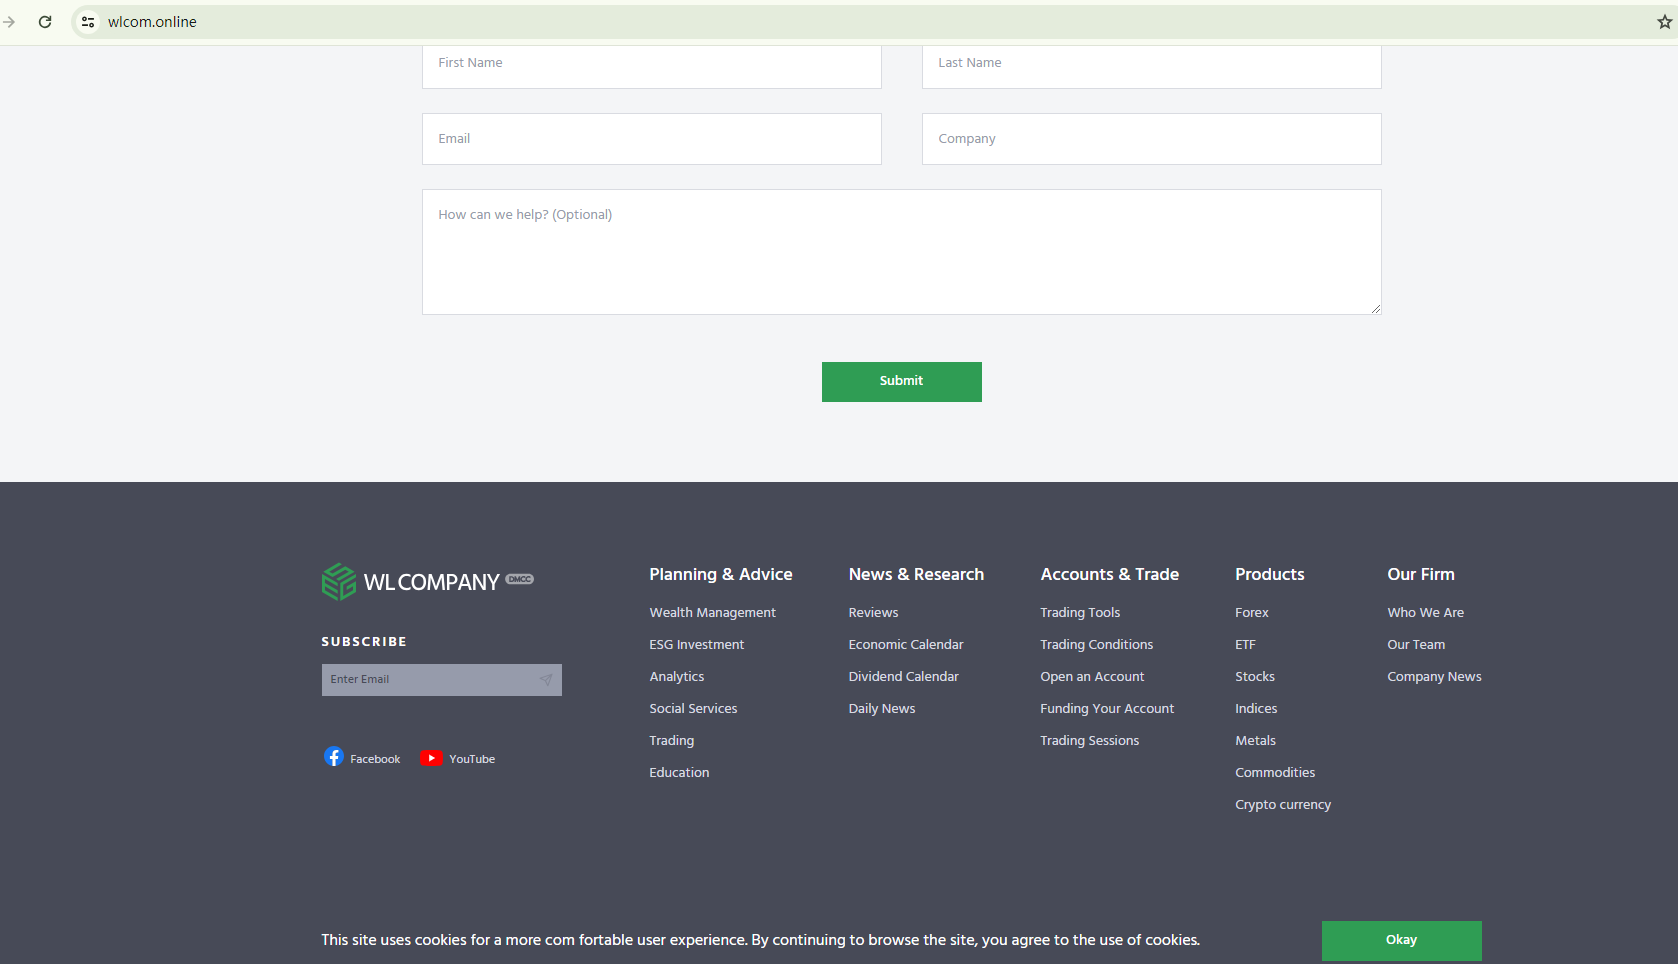Viewport: 1678px width, 964px height.
Task: Bookmark this page with star icon
Action: pyautogui.click(x=1664, y=22)
